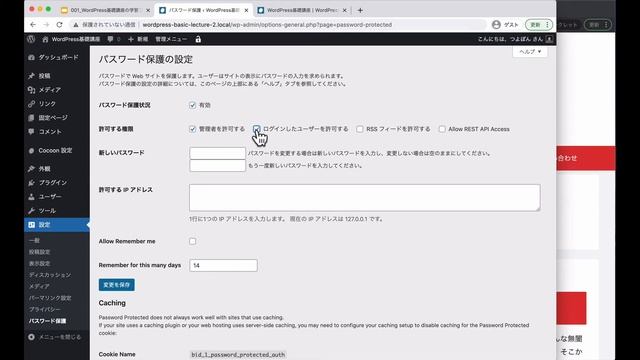Click the blue save changes button

(x=117, y=285)
